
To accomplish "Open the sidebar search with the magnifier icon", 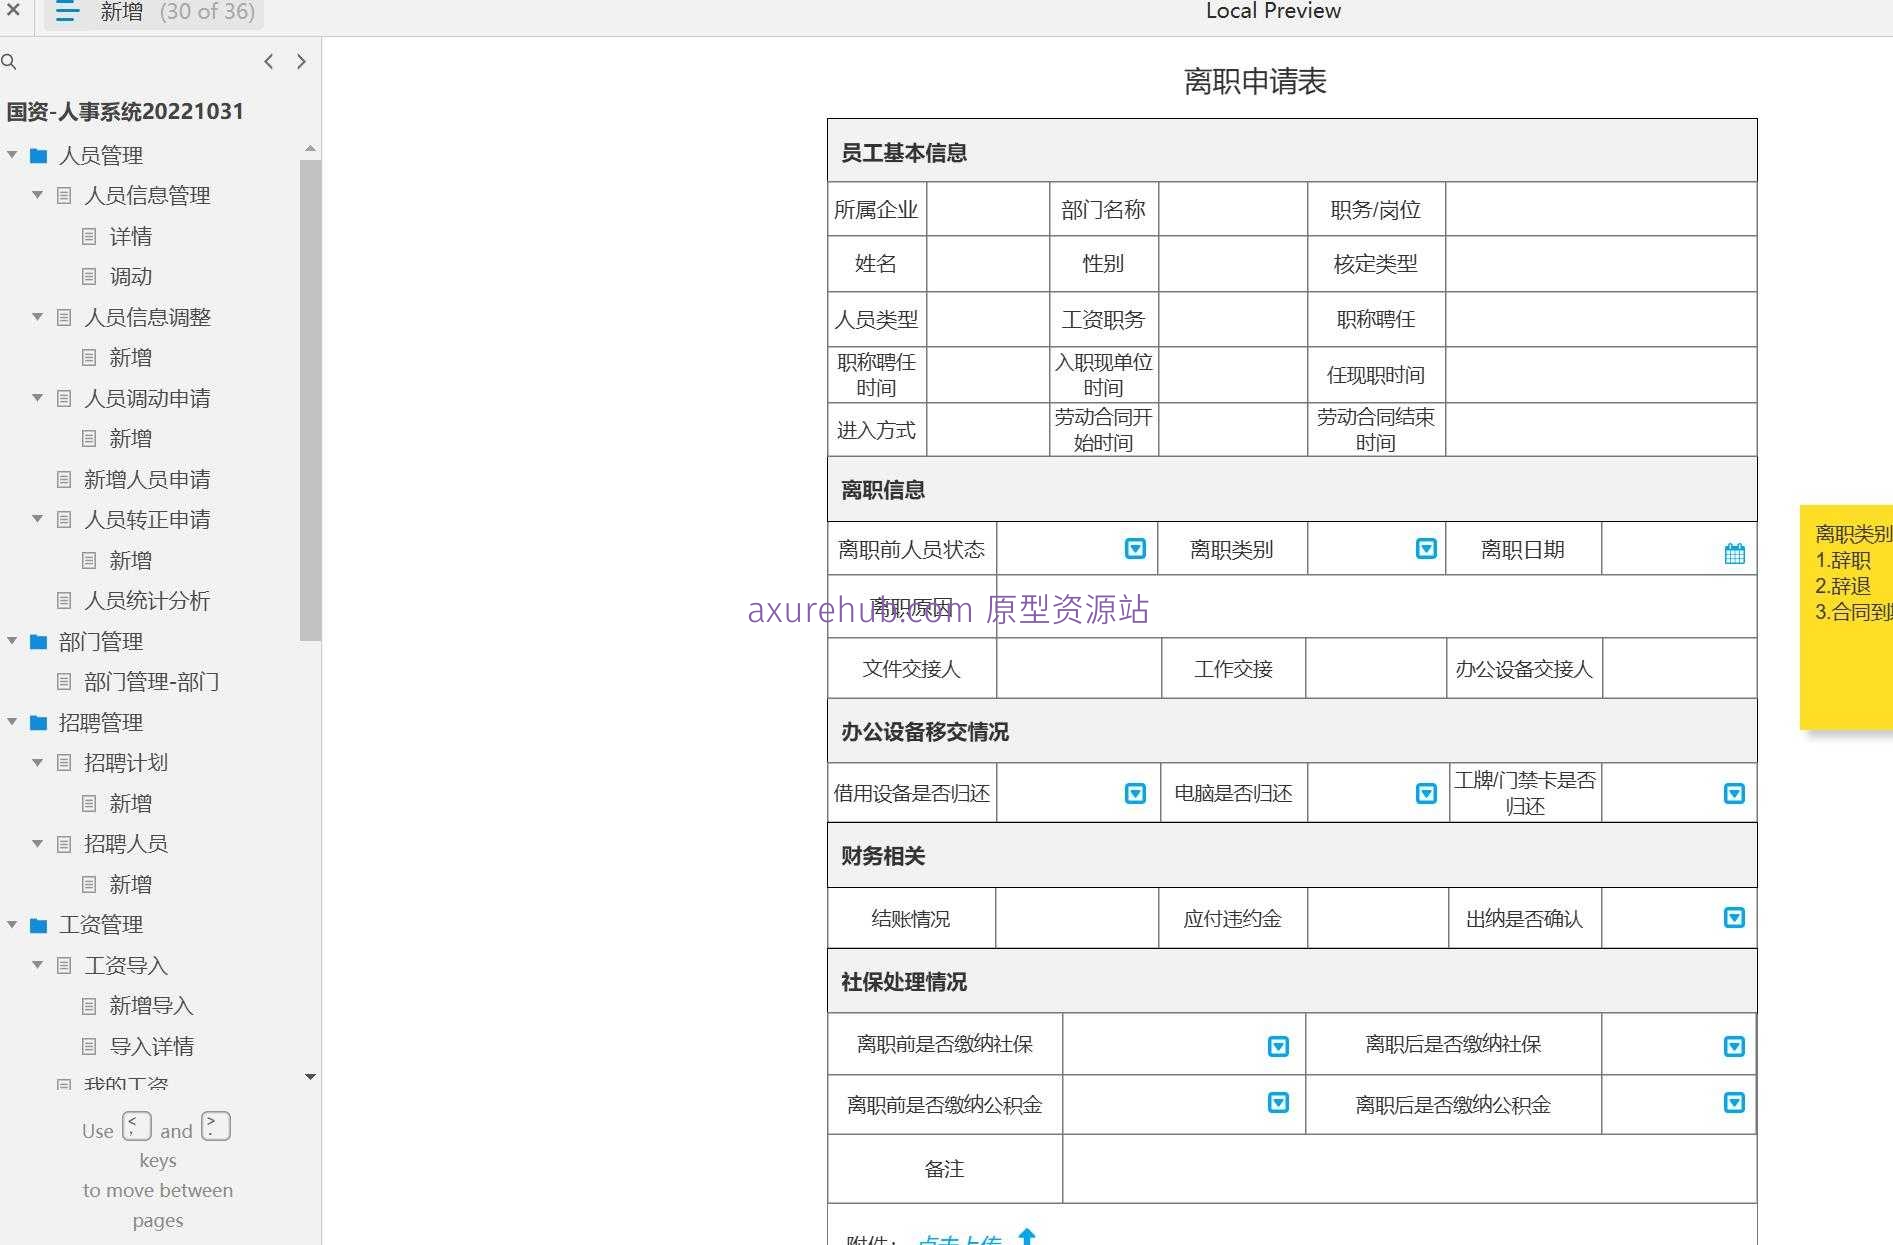I will tap(10, 61).
